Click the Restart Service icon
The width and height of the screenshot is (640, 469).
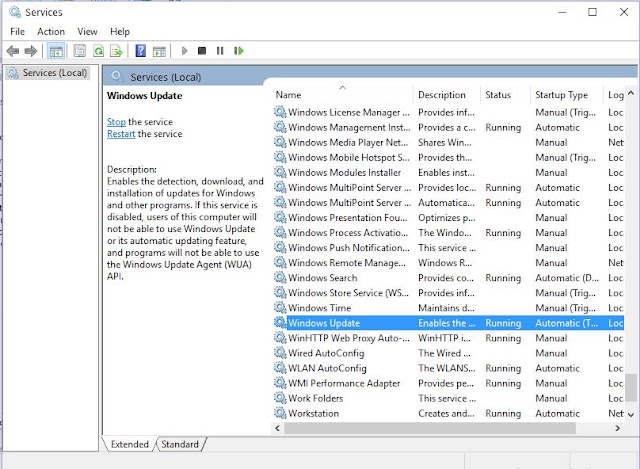click(239, 51)
